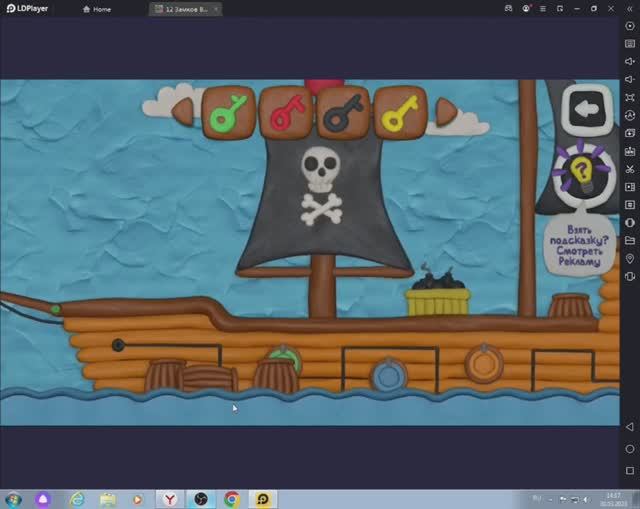Open the multi-instance plus icon in the sidebar

(x=630, y=133)
